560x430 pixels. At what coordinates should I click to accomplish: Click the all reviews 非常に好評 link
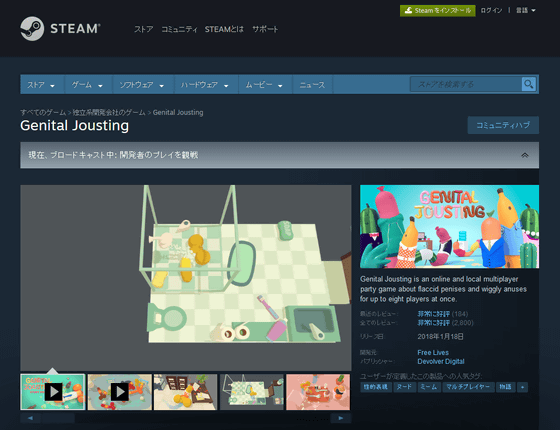(x=434, y=323)
